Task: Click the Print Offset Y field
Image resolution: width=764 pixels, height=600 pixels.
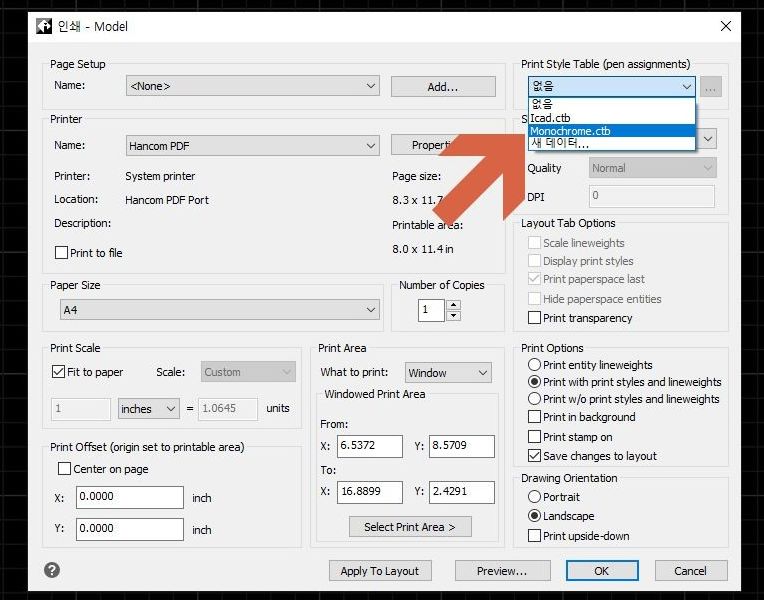Action: 130,529
